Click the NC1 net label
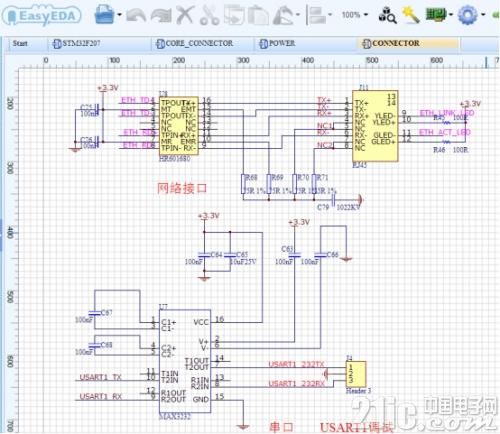The height and width of the screenshot is (434, 500). pos(325,126)
